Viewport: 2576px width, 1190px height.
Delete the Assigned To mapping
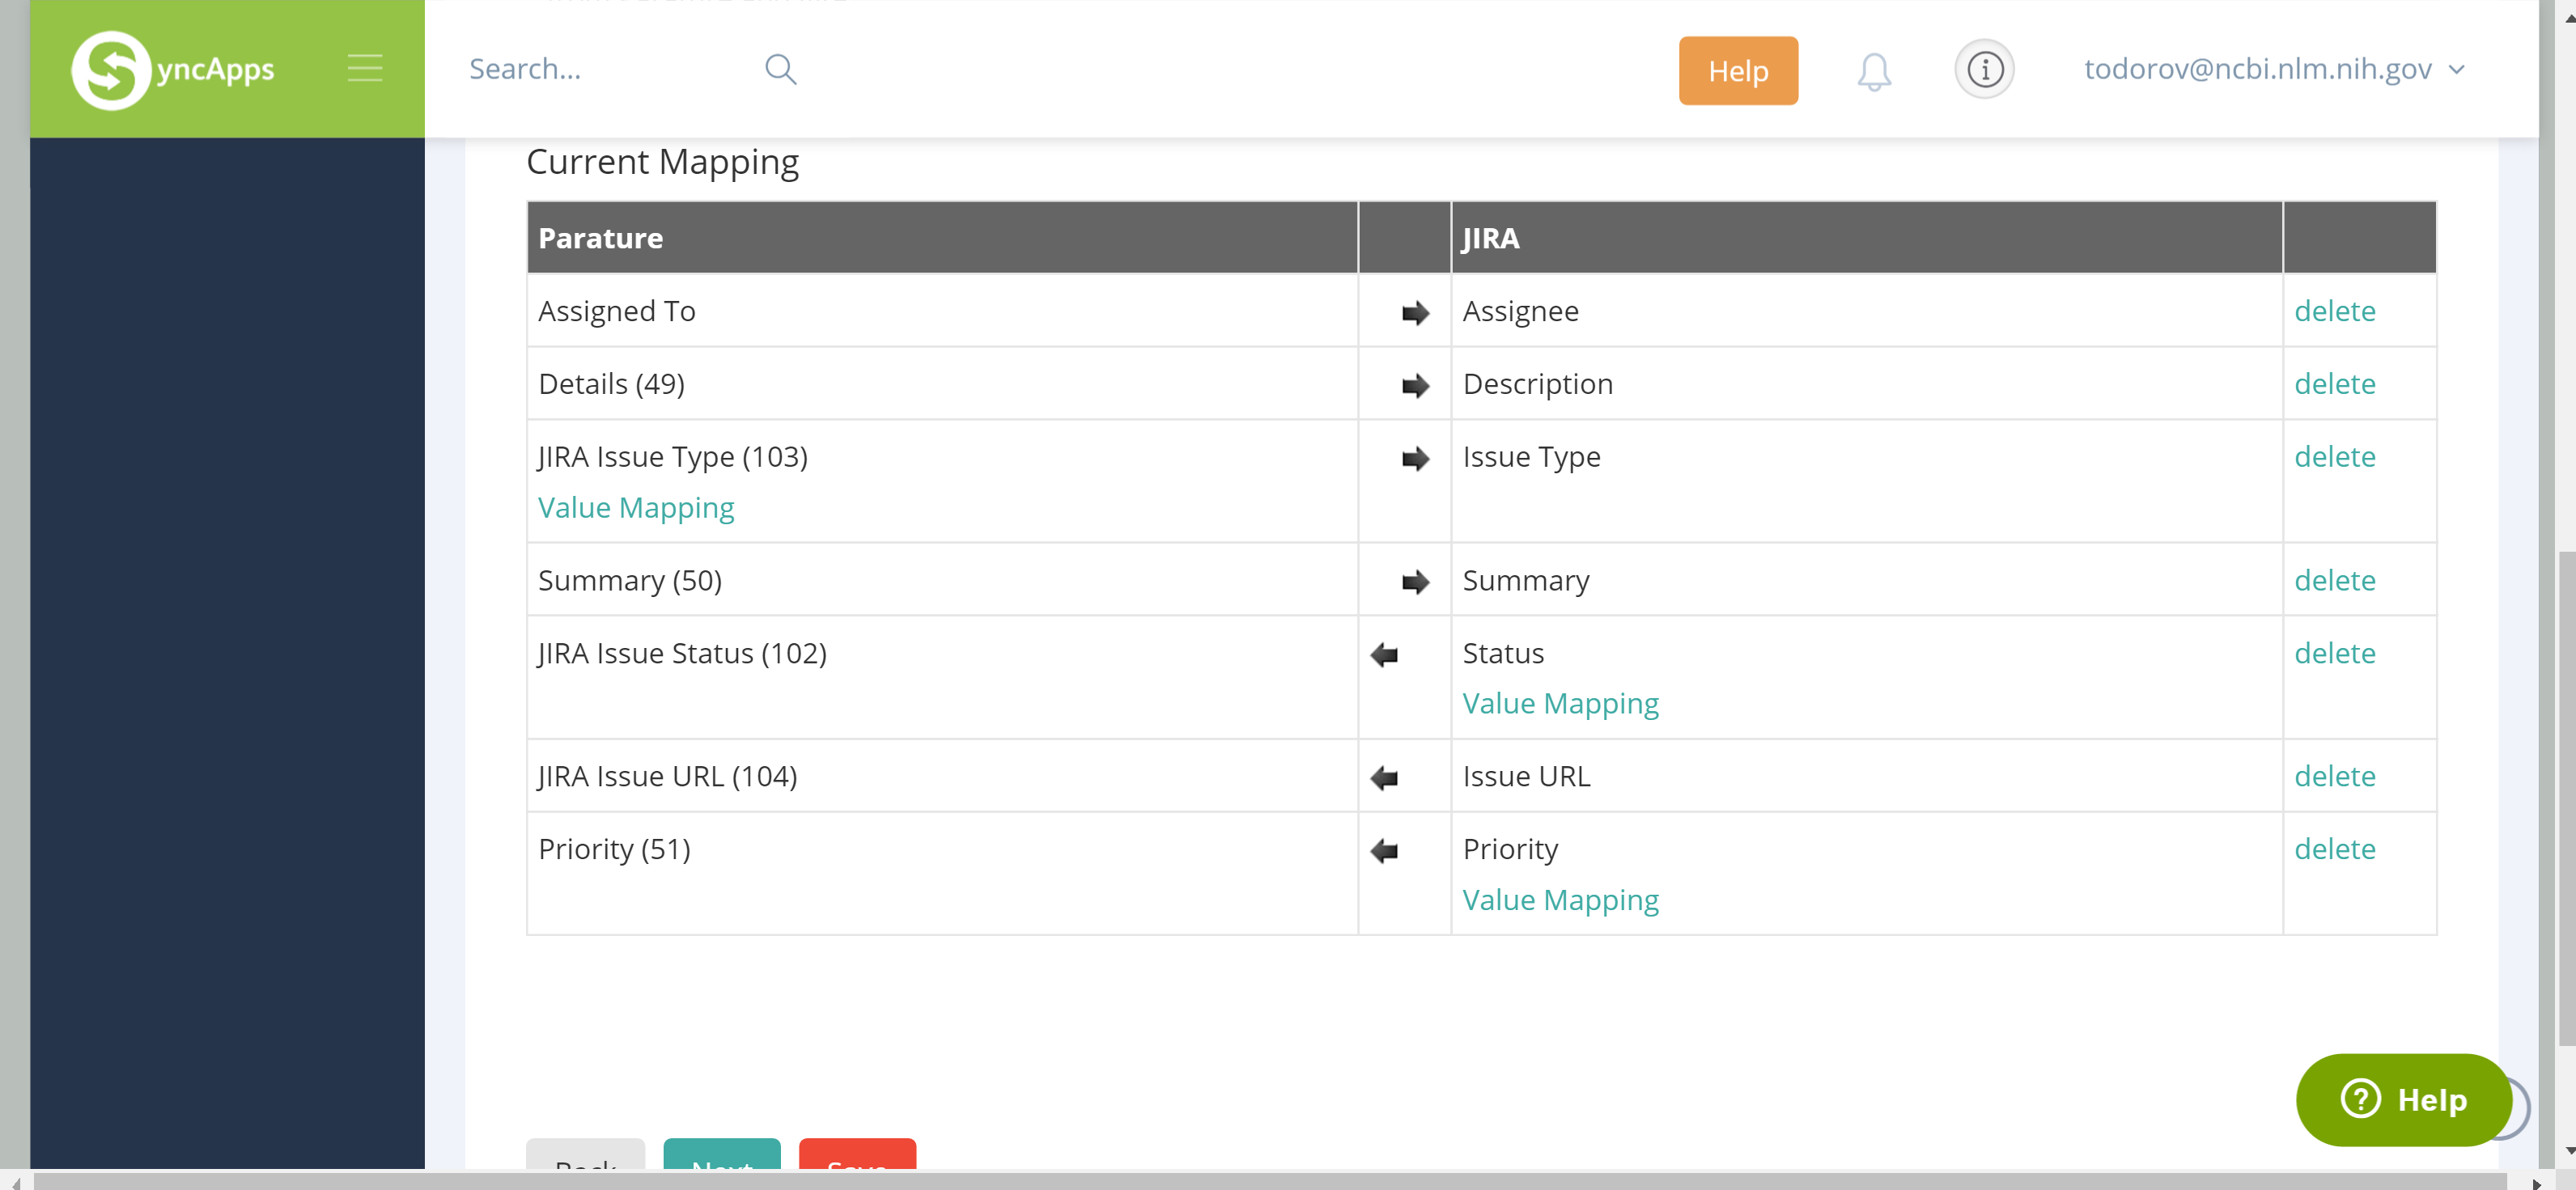click(x=2334, y=311)
